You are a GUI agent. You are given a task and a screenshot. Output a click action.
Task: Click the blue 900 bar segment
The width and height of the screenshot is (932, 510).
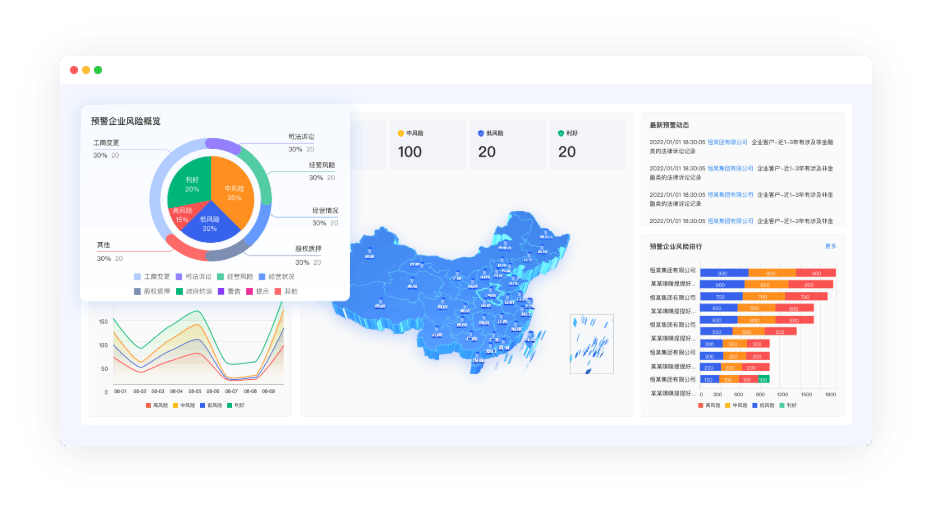point(724,273)
